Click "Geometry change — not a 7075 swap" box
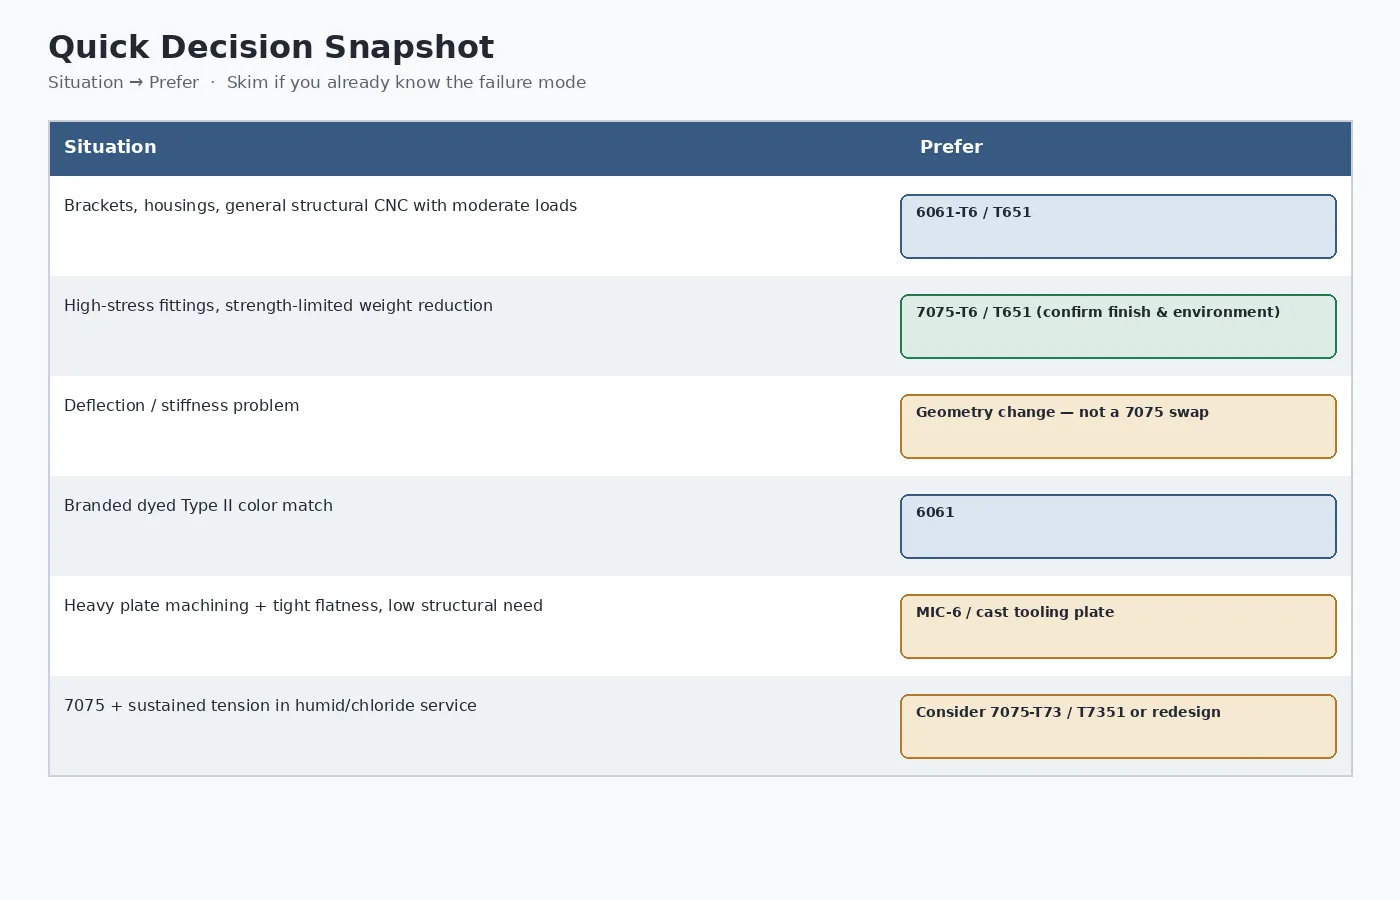 point(1118,426)
